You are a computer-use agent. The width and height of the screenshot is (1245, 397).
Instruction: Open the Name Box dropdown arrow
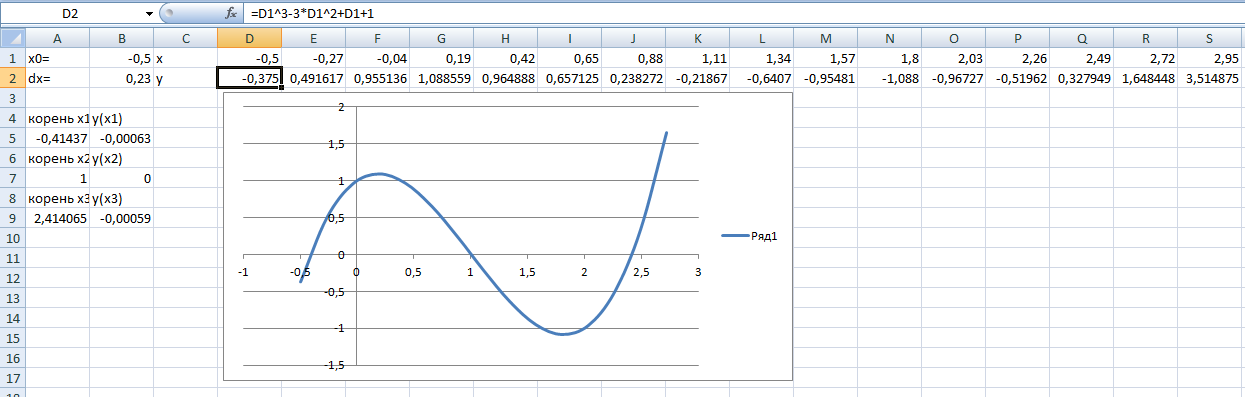[x=149, y=14]
